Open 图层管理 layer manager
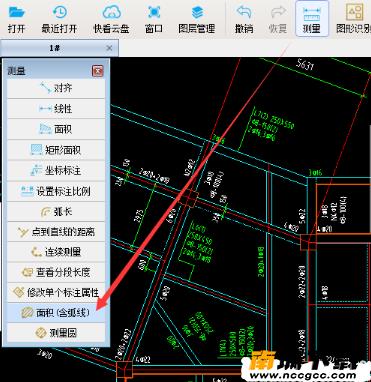 pos(197,18)
